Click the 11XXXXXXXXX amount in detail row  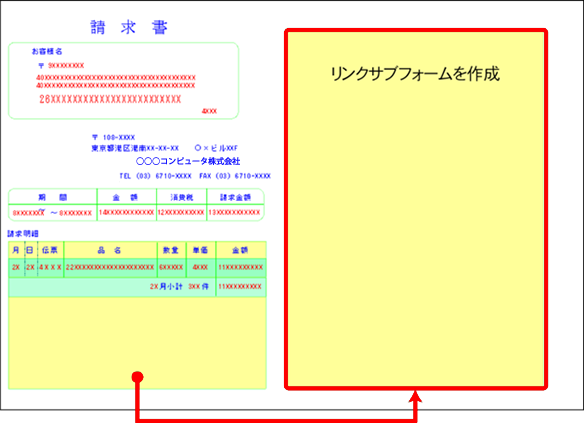tap(241, 267)
